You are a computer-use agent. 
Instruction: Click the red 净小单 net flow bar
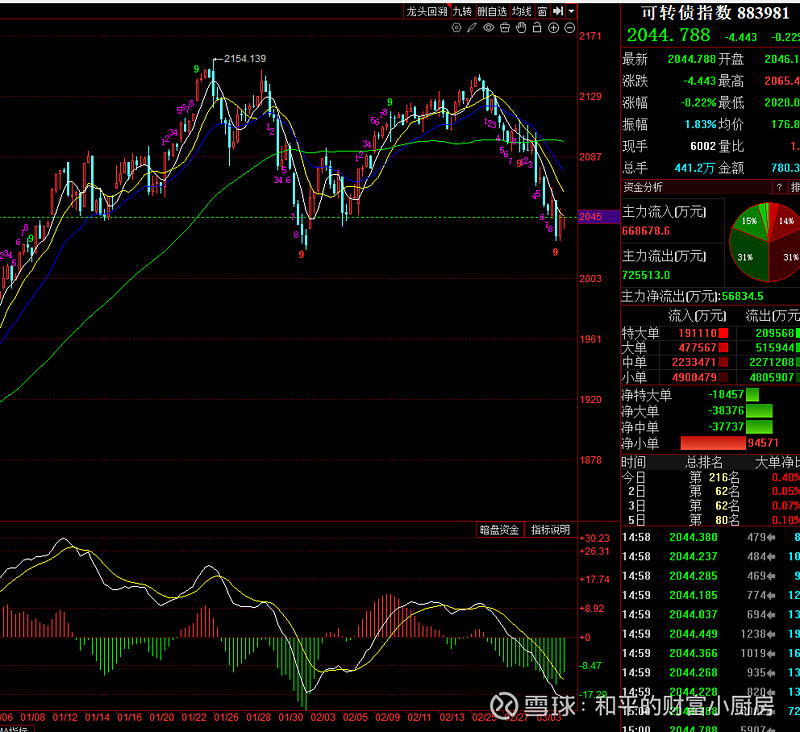[713, 443]
